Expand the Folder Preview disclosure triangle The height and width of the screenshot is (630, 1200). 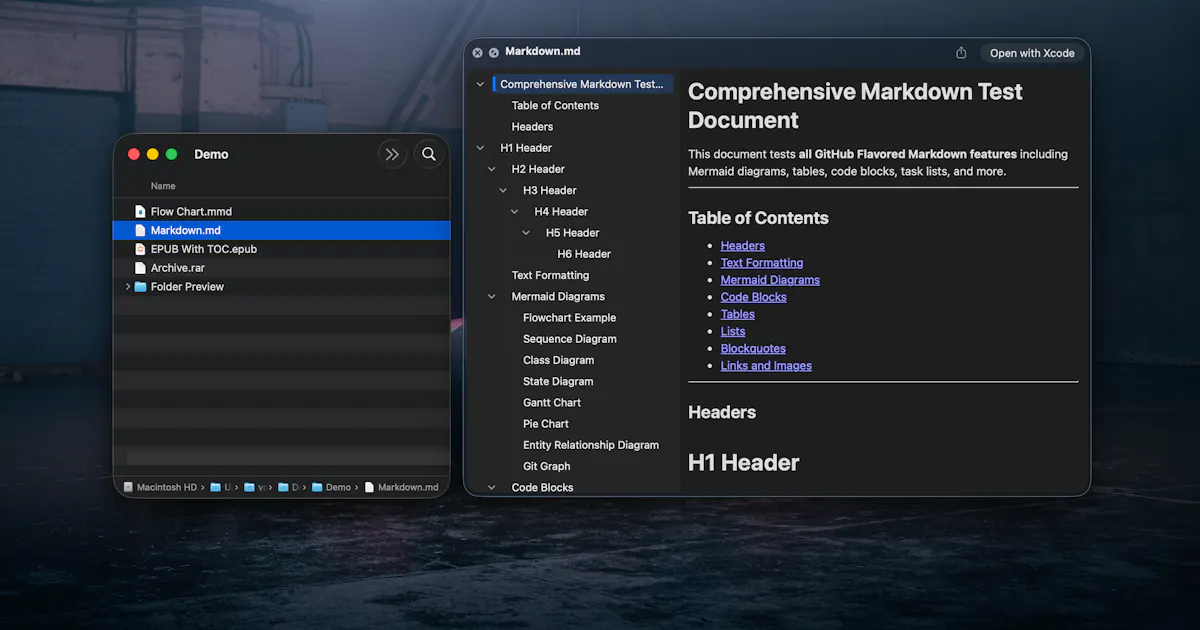coord(127,287)
